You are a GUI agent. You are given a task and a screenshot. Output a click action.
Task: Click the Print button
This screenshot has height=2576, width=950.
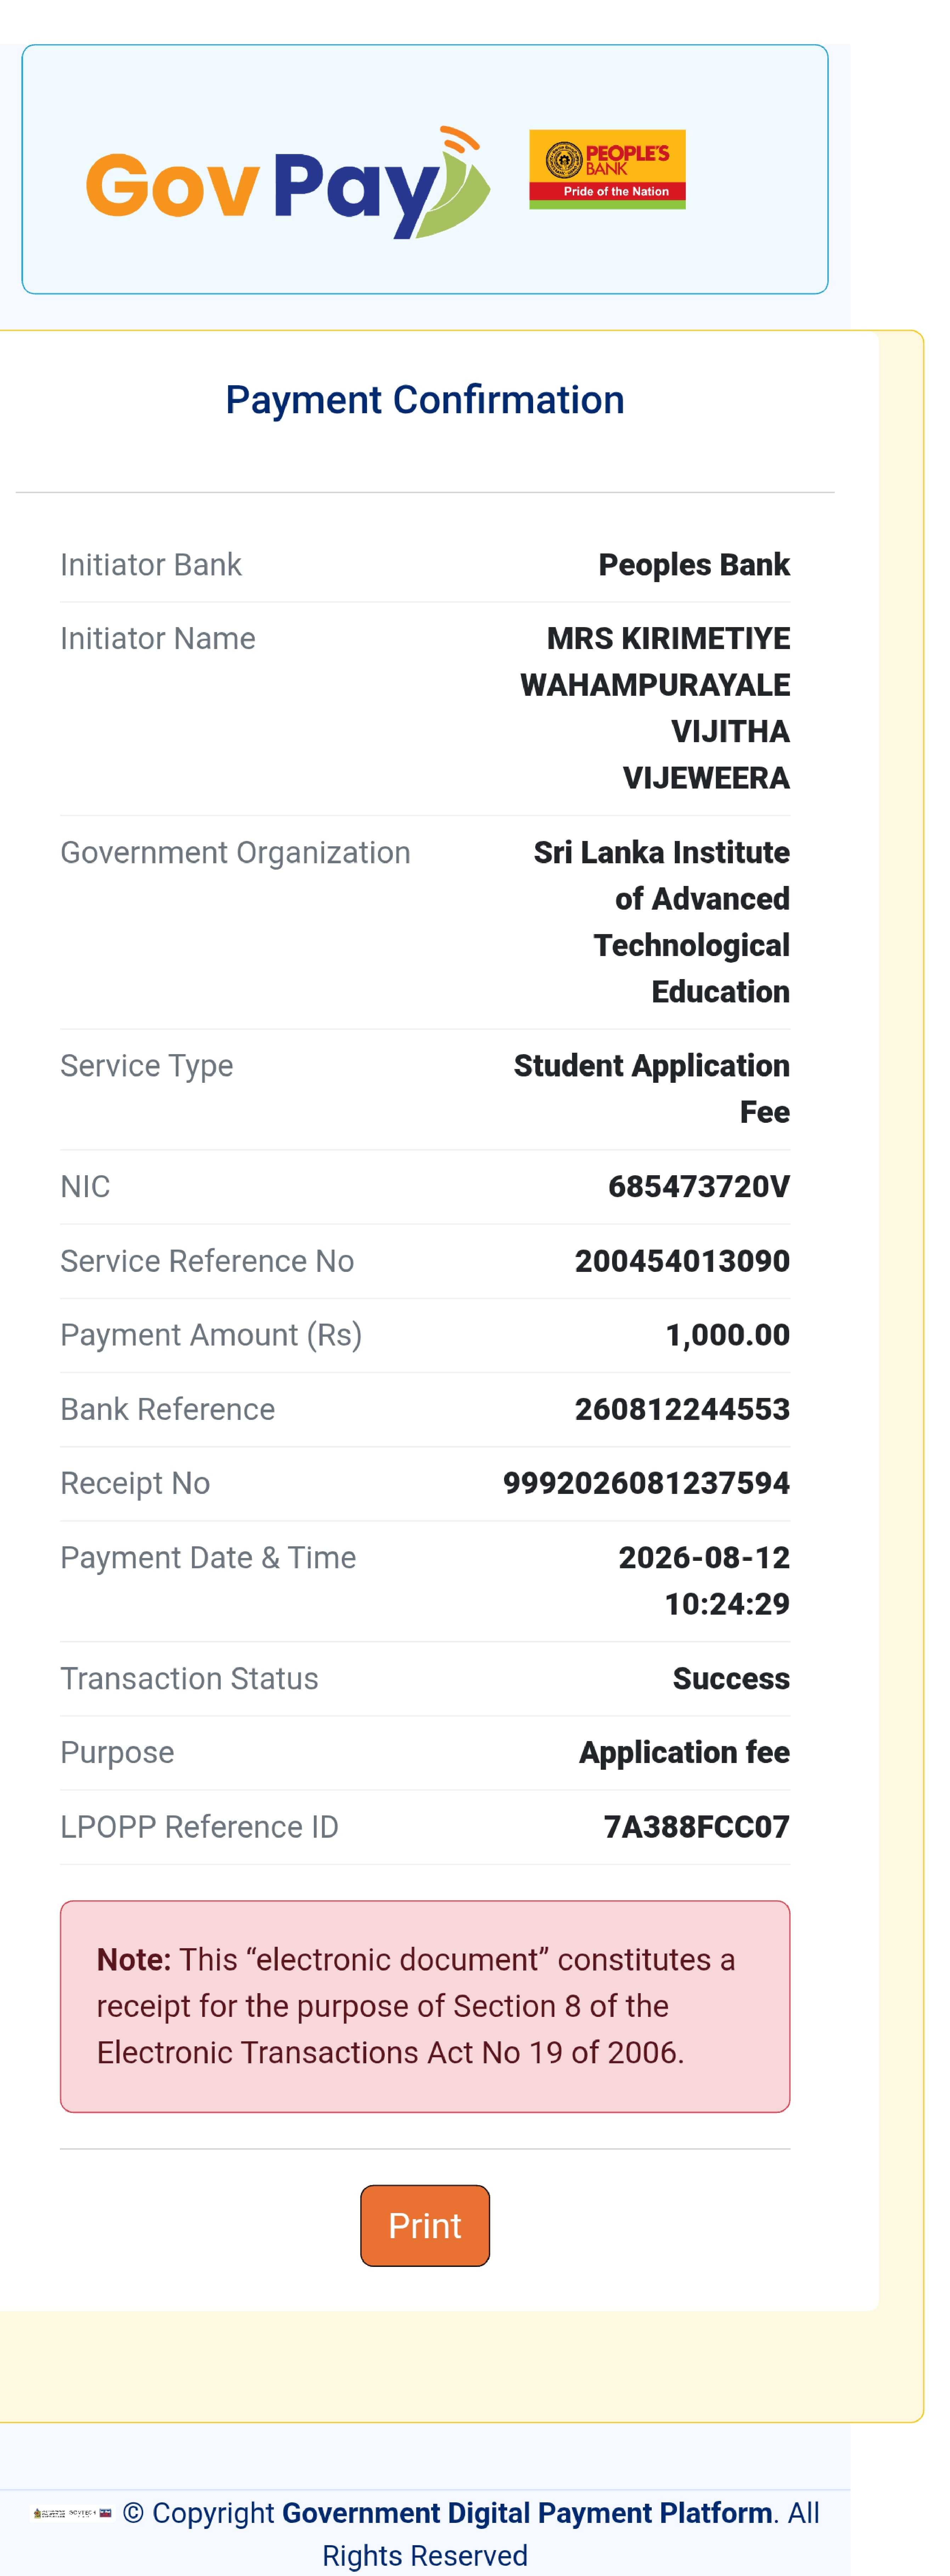[425, 2225]
